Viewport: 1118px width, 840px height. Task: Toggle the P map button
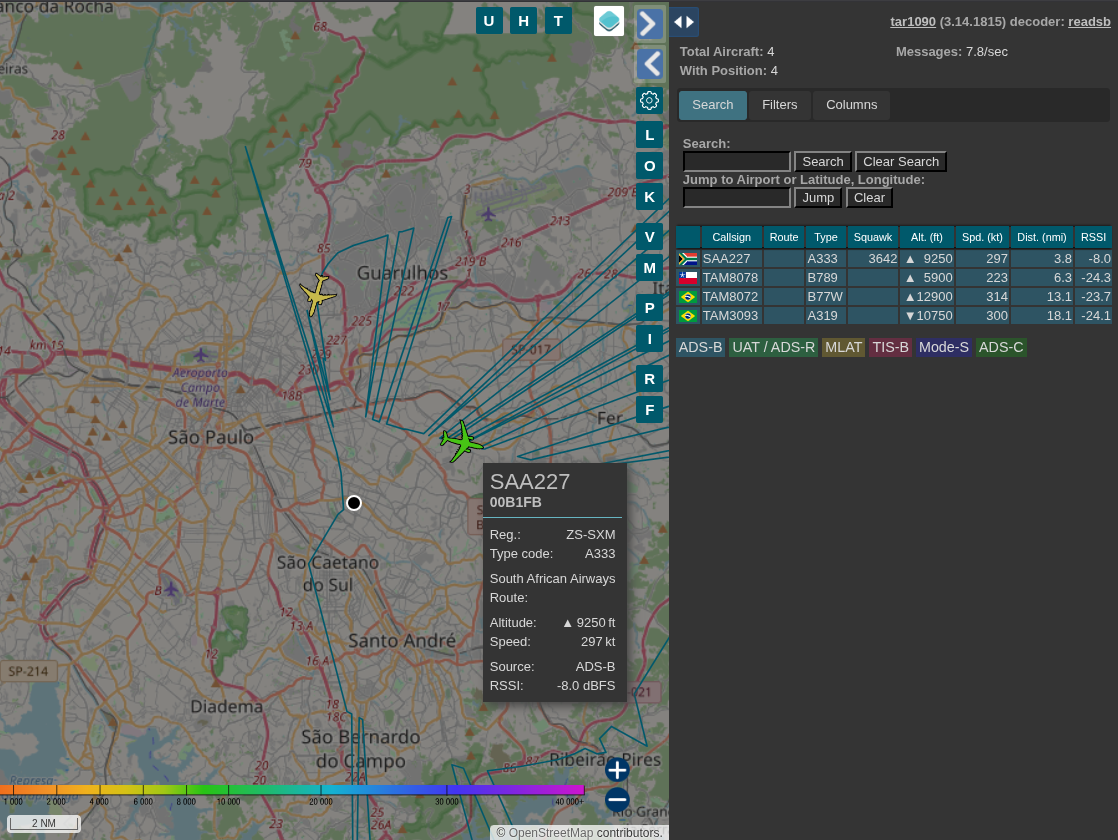[x=649, y=308]
